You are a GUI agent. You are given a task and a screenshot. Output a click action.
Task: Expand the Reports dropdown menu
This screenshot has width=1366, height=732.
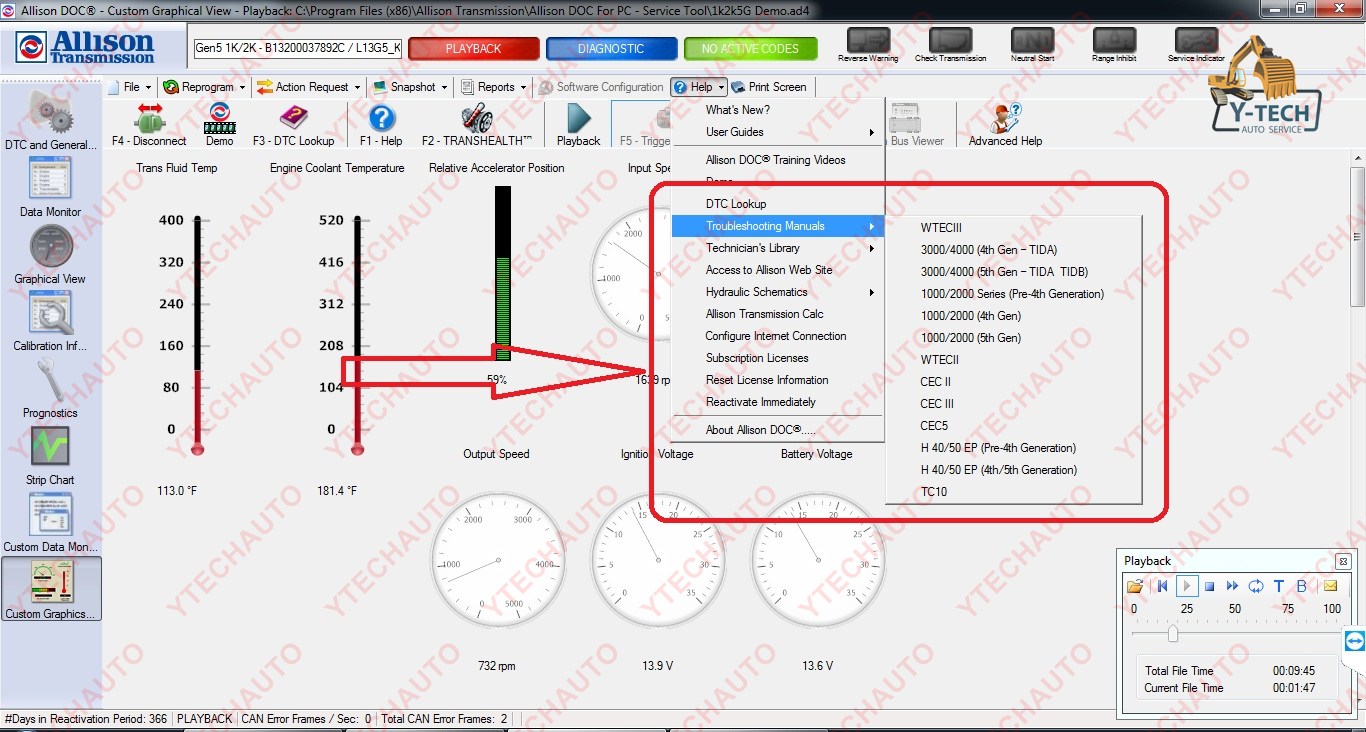coord(494,87)
